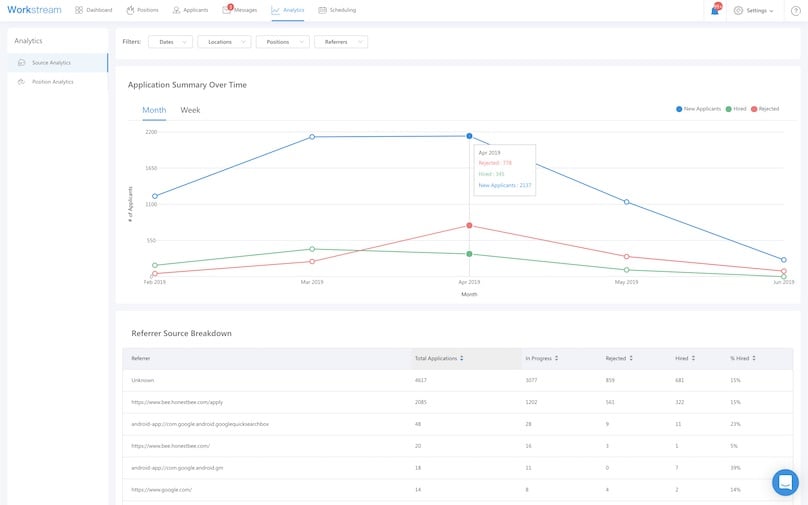The width and height of the screenshot is (808, 505).
Task: Click the Dashboard grid icon
Action: point(79,10)
